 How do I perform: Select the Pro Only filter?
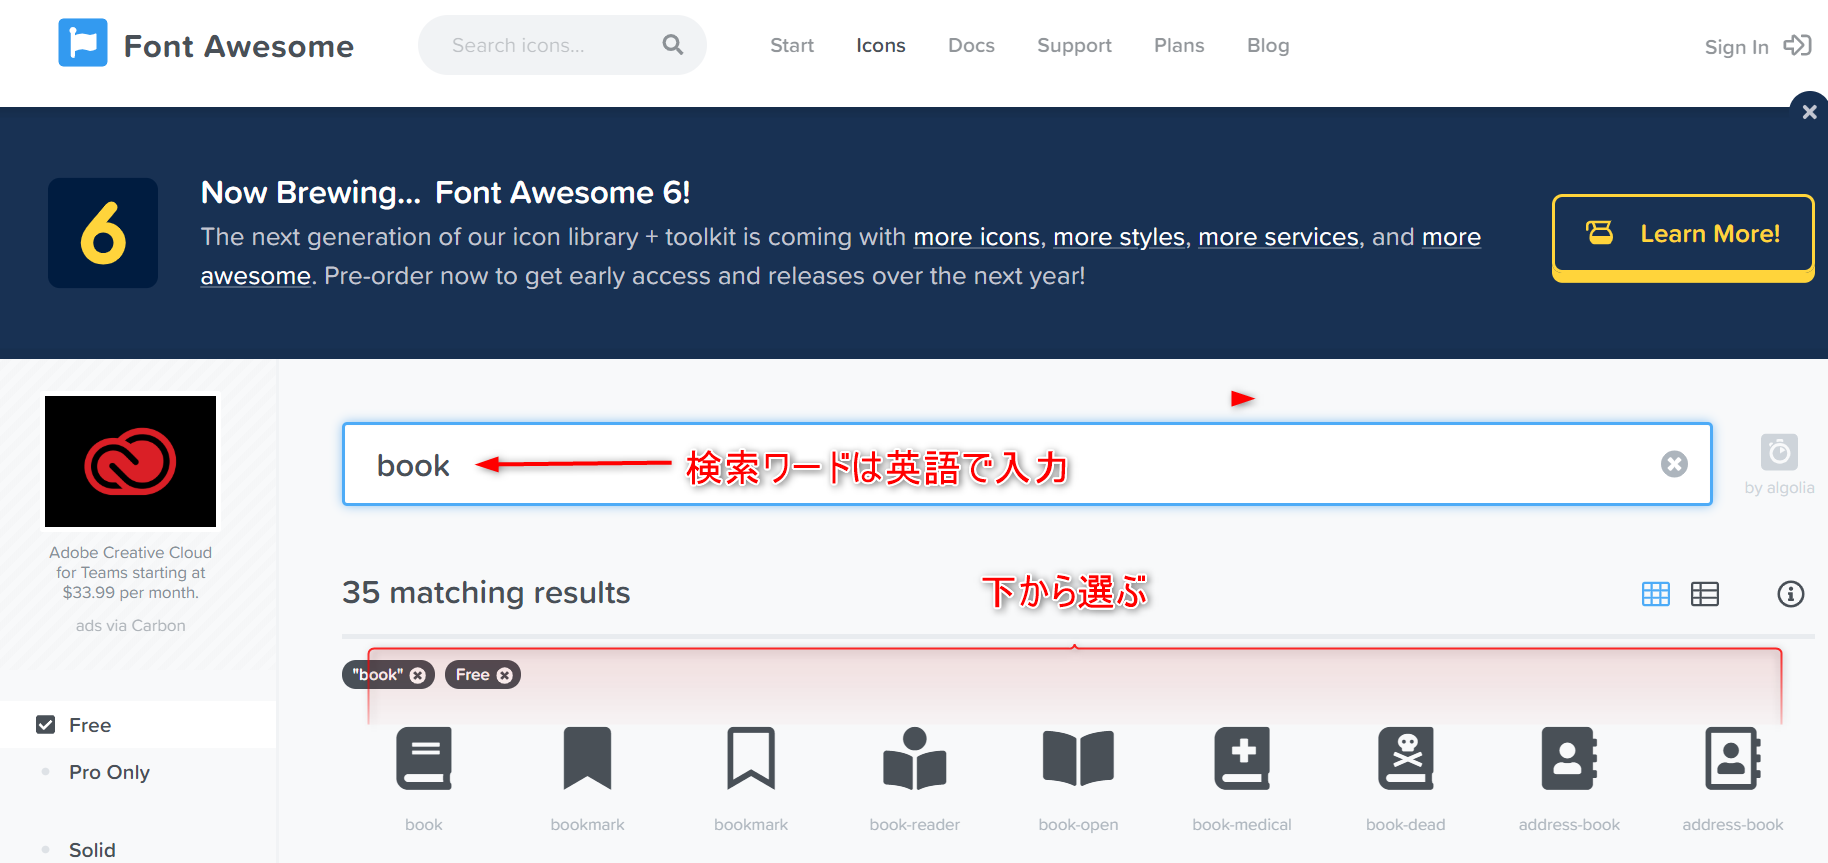pyautogui.click(x=109, y=772)
